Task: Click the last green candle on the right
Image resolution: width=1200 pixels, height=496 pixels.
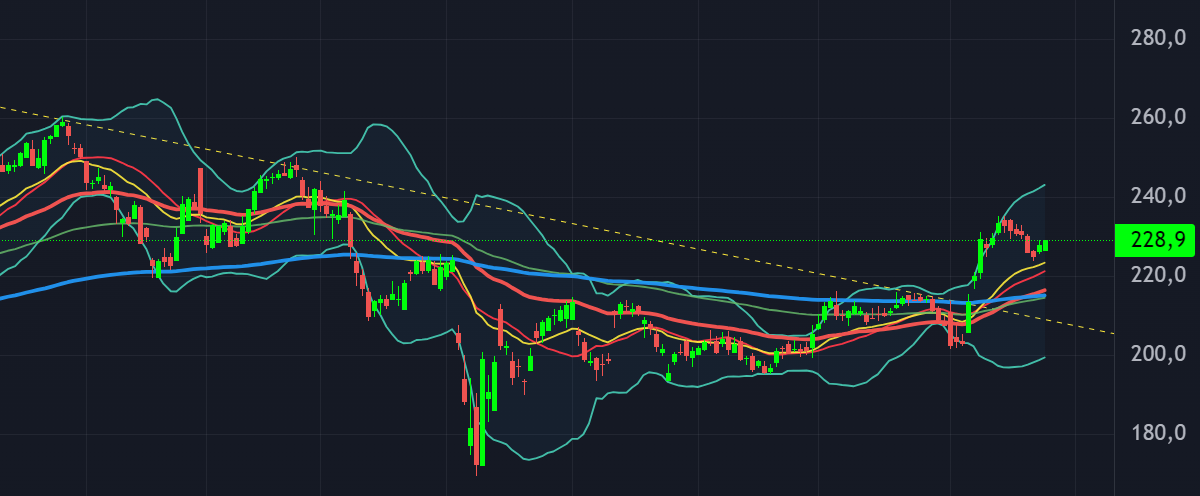Action: click(x=1045, y=245)
